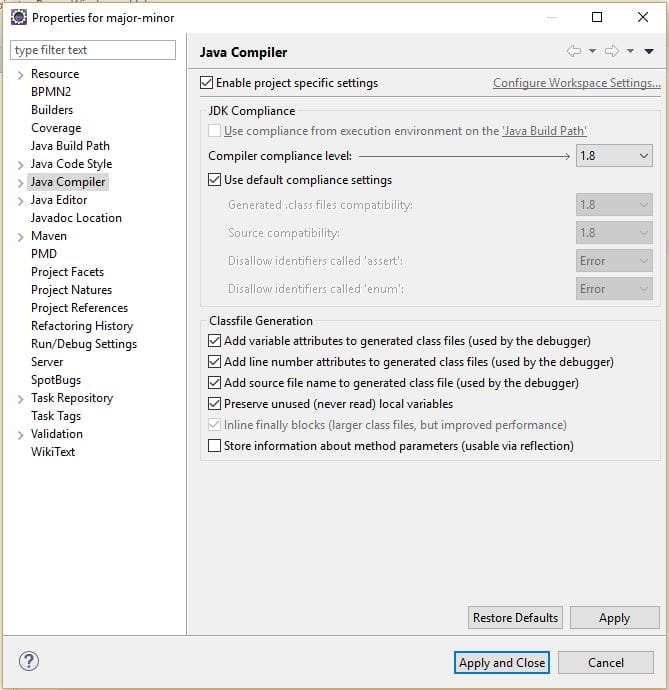This screenshot has width=669, height=690.
Task: Click the Eclipse icon in title bar
Action: point(17,17)
